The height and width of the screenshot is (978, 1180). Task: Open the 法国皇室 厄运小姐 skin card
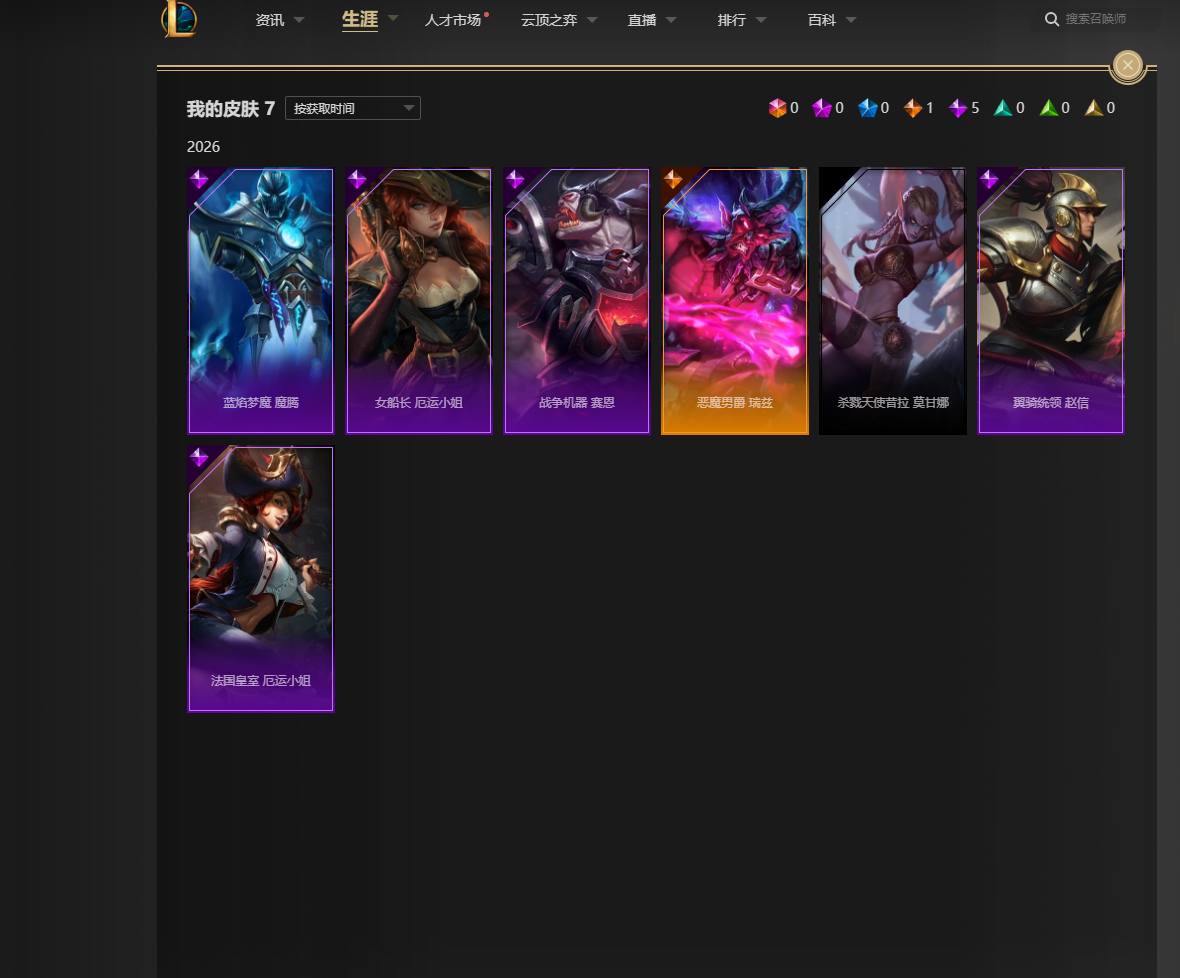click(x=260, y=579)
